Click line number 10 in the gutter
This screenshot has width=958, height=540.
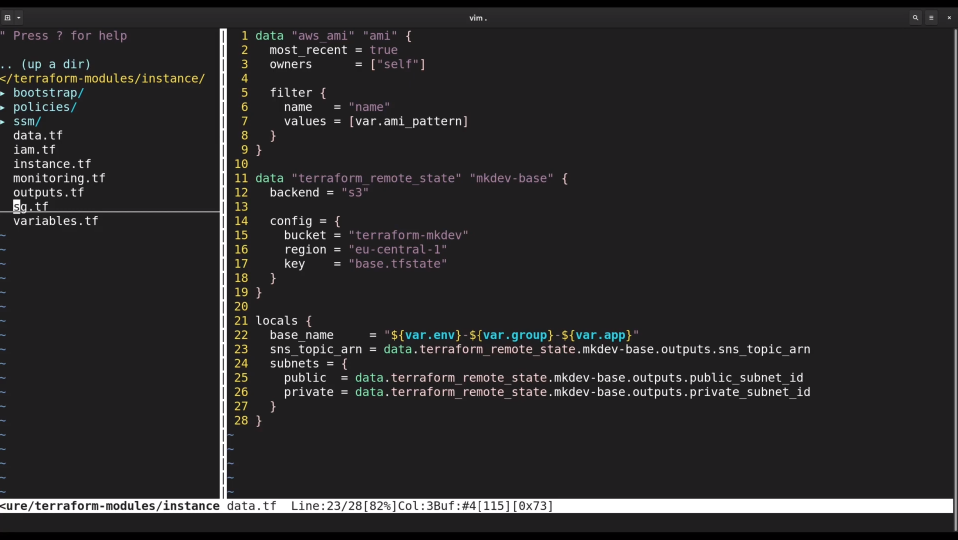(x=241, y=164)
